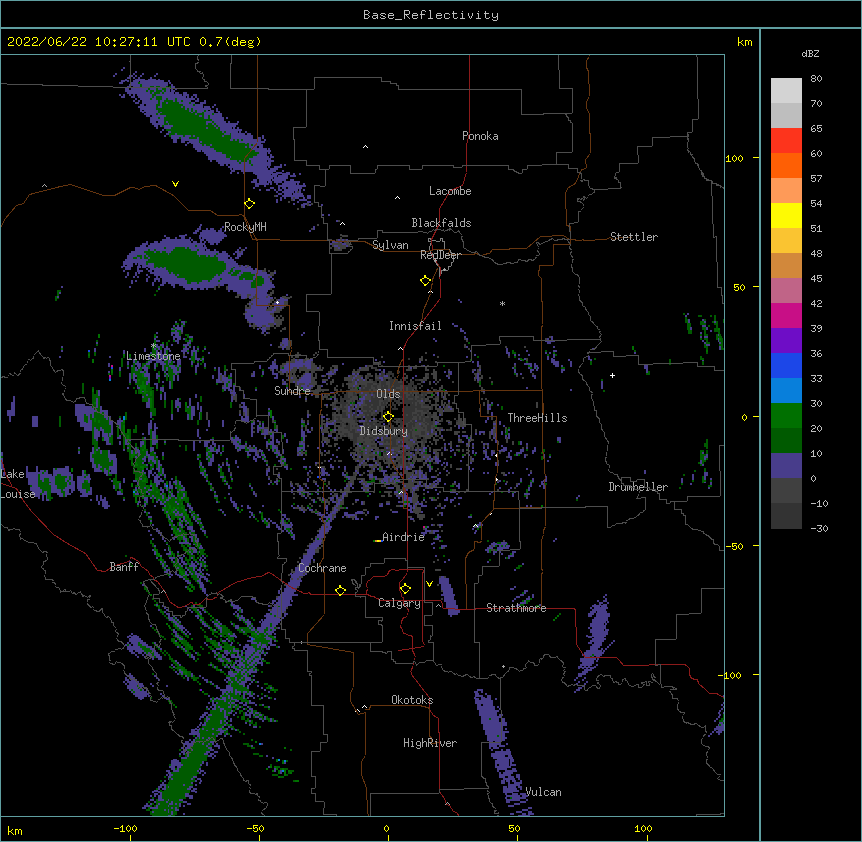Pick the royal blue swatch for 33-36 dBZ
This screenshot has height=842, width=862.
point(786,365)
